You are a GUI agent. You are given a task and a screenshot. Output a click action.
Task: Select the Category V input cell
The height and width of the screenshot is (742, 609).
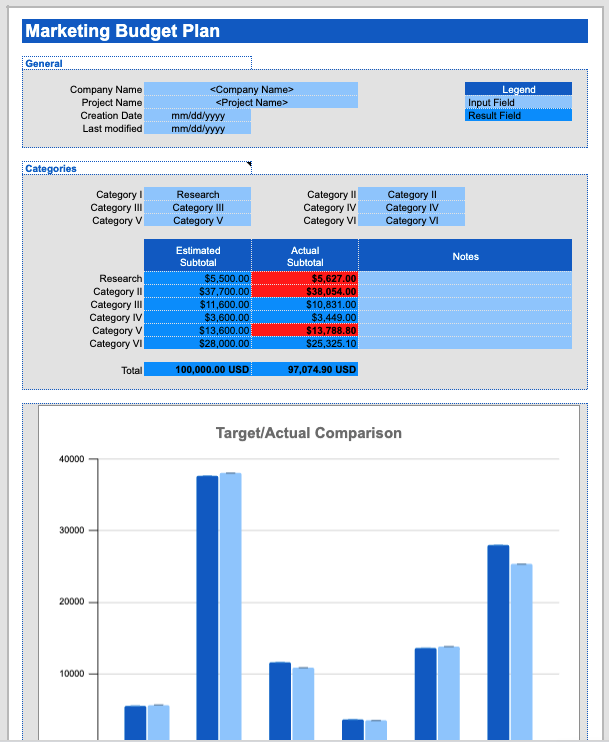point(198,220)
